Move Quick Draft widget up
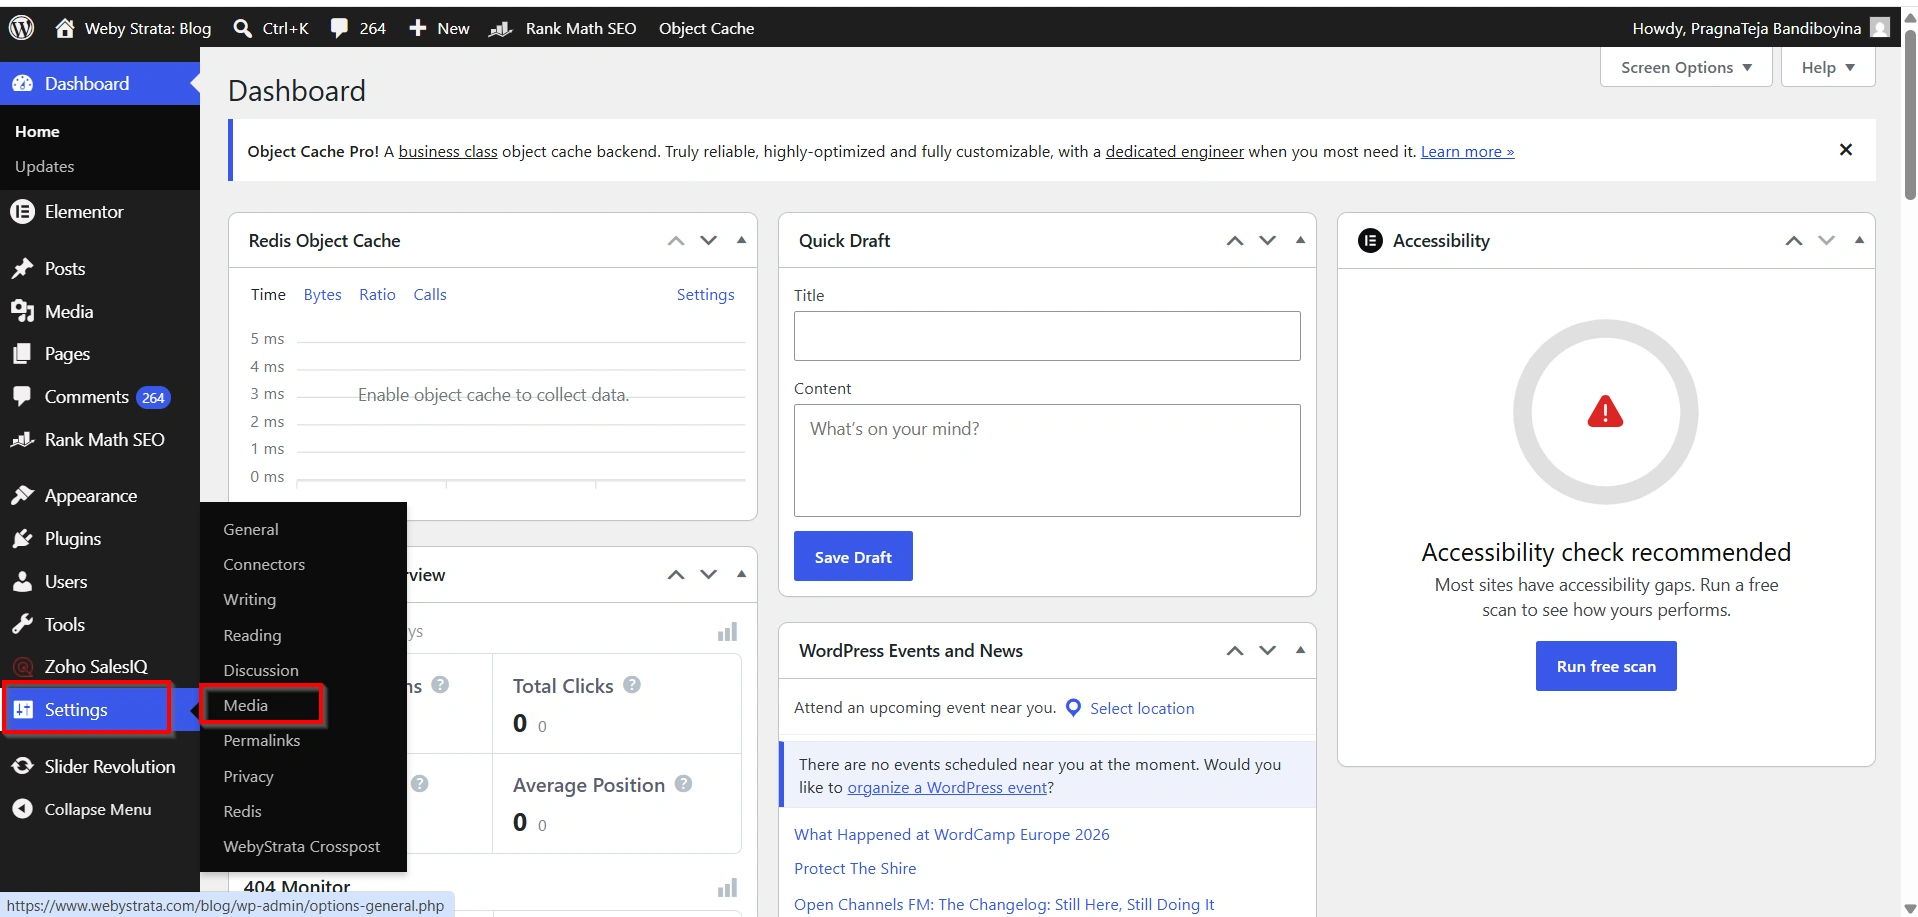The width and height of the screenshot is (1918, 917). pyautogui.click(x=1235, y=241)
